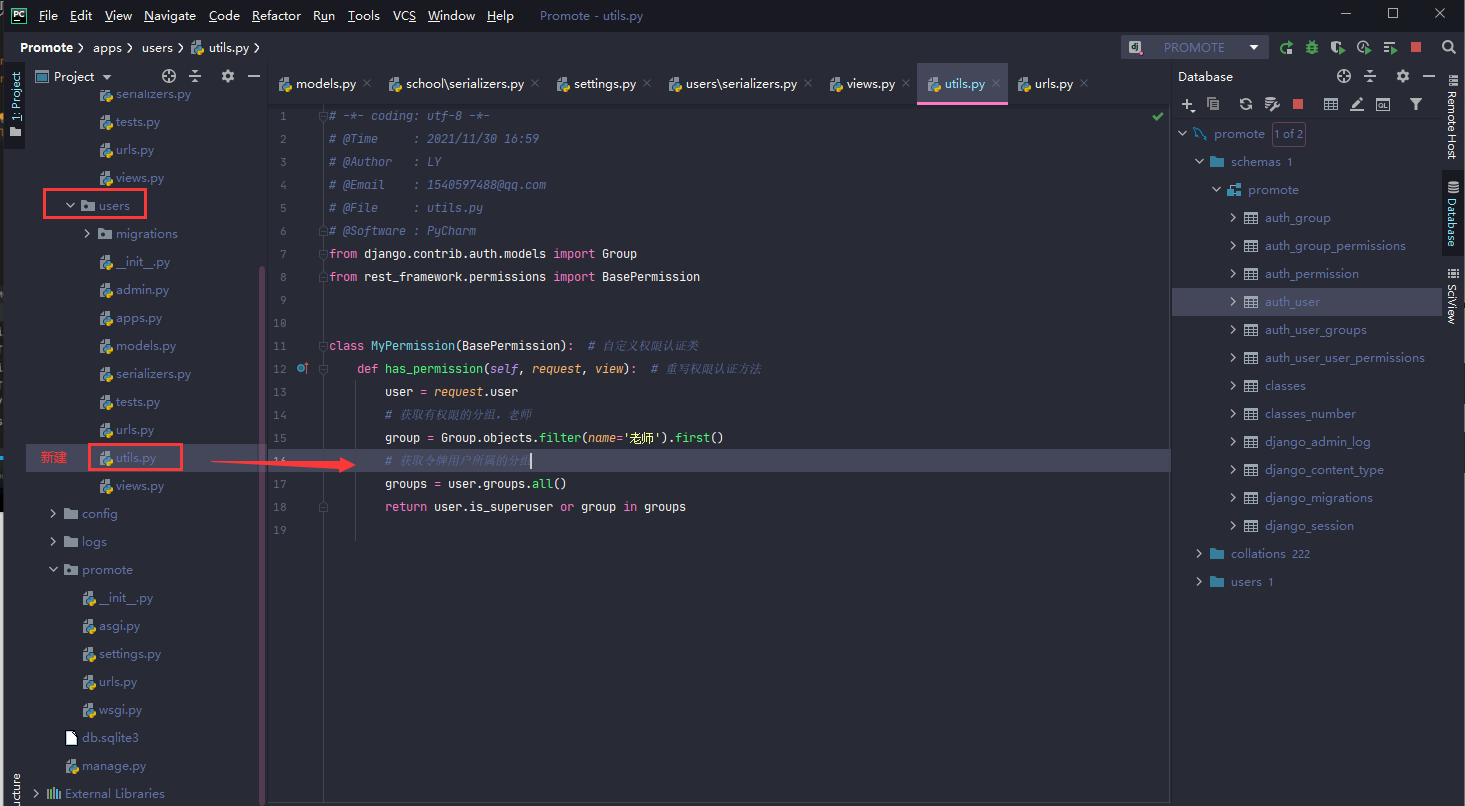1465x806 pixels.
Task: Switch to urls.py editor tab
Action: [1053, 84]
